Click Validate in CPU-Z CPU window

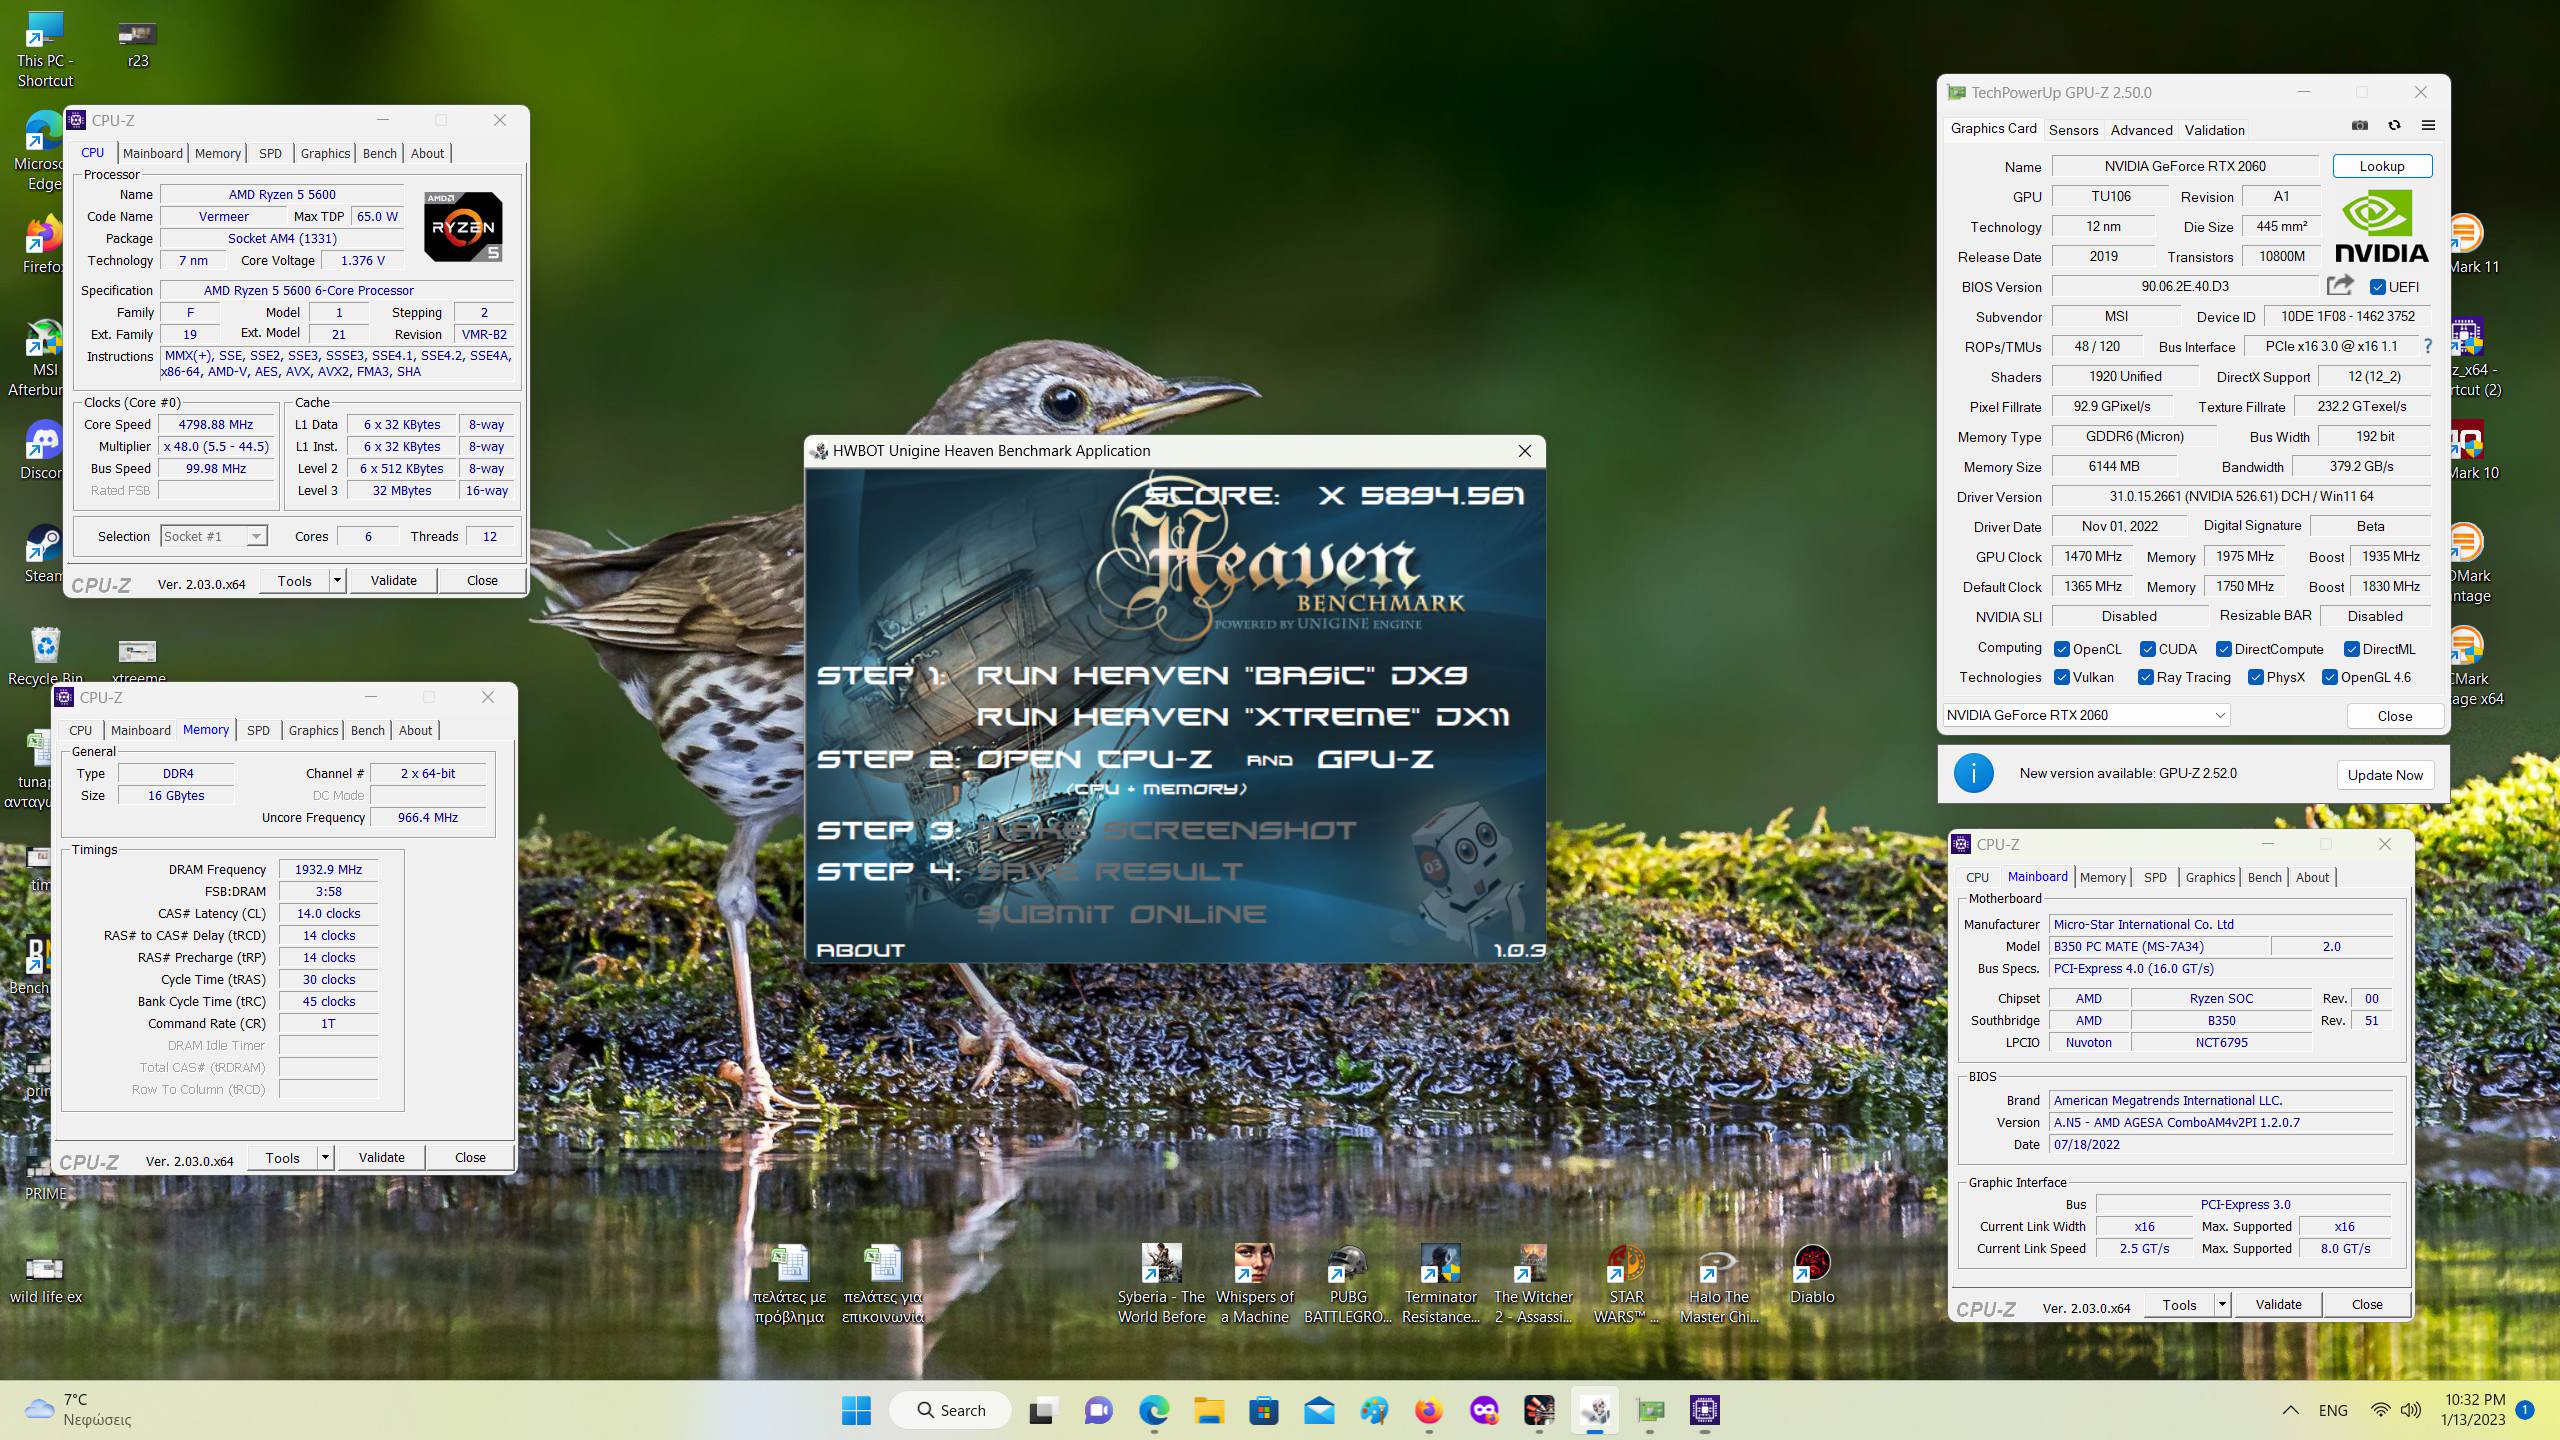click(x=393, y=580)
